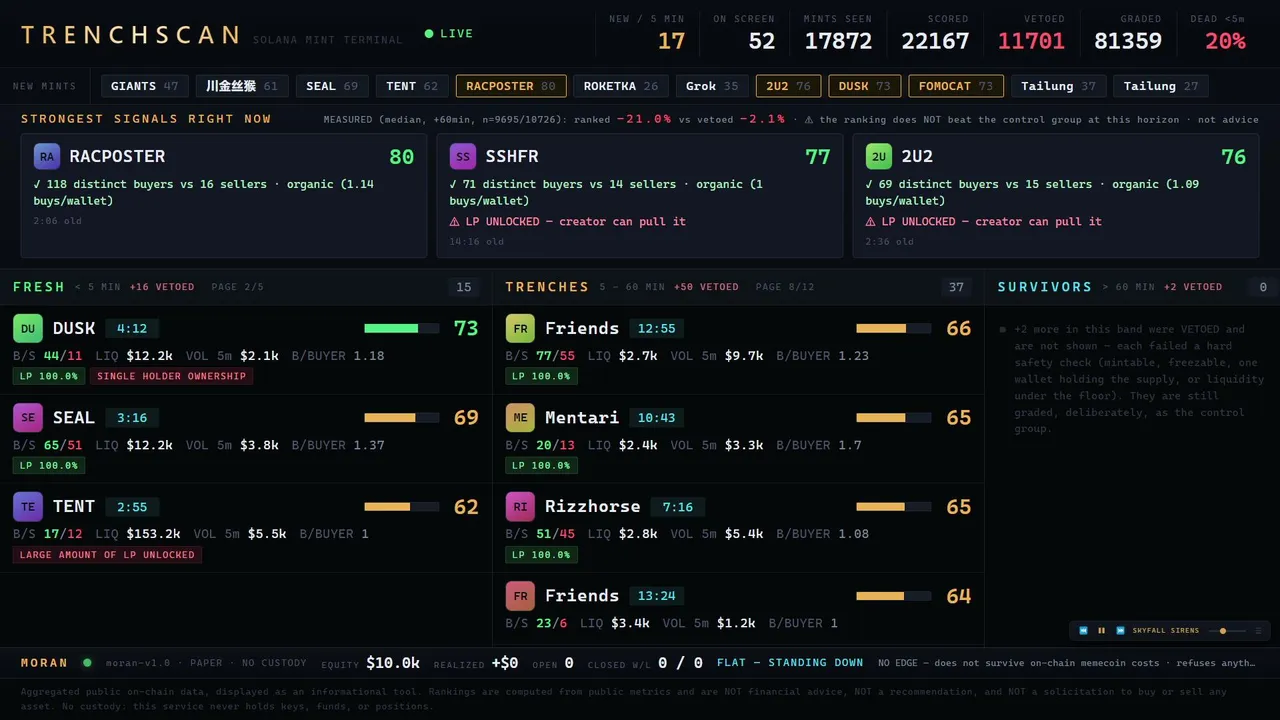
Task: Click the SE avatar icon of SEAL row
Action: pyautogui.click(x=28, y=417)
